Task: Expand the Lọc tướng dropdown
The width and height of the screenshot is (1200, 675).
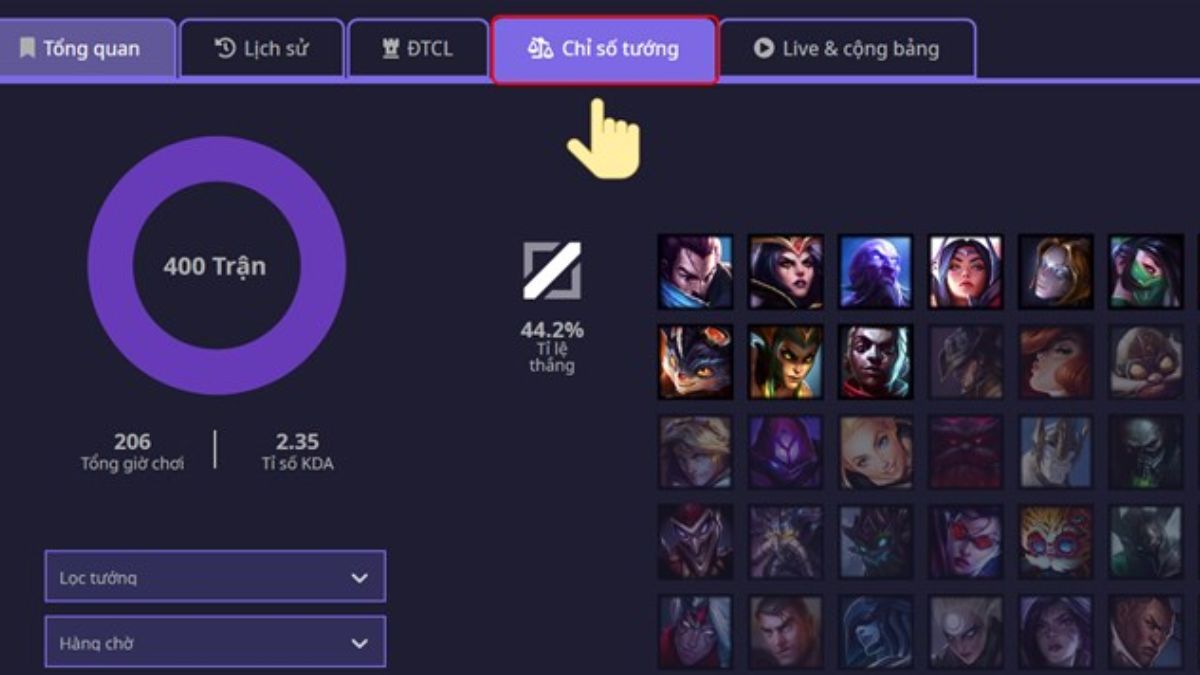Action: click(215, 577)
